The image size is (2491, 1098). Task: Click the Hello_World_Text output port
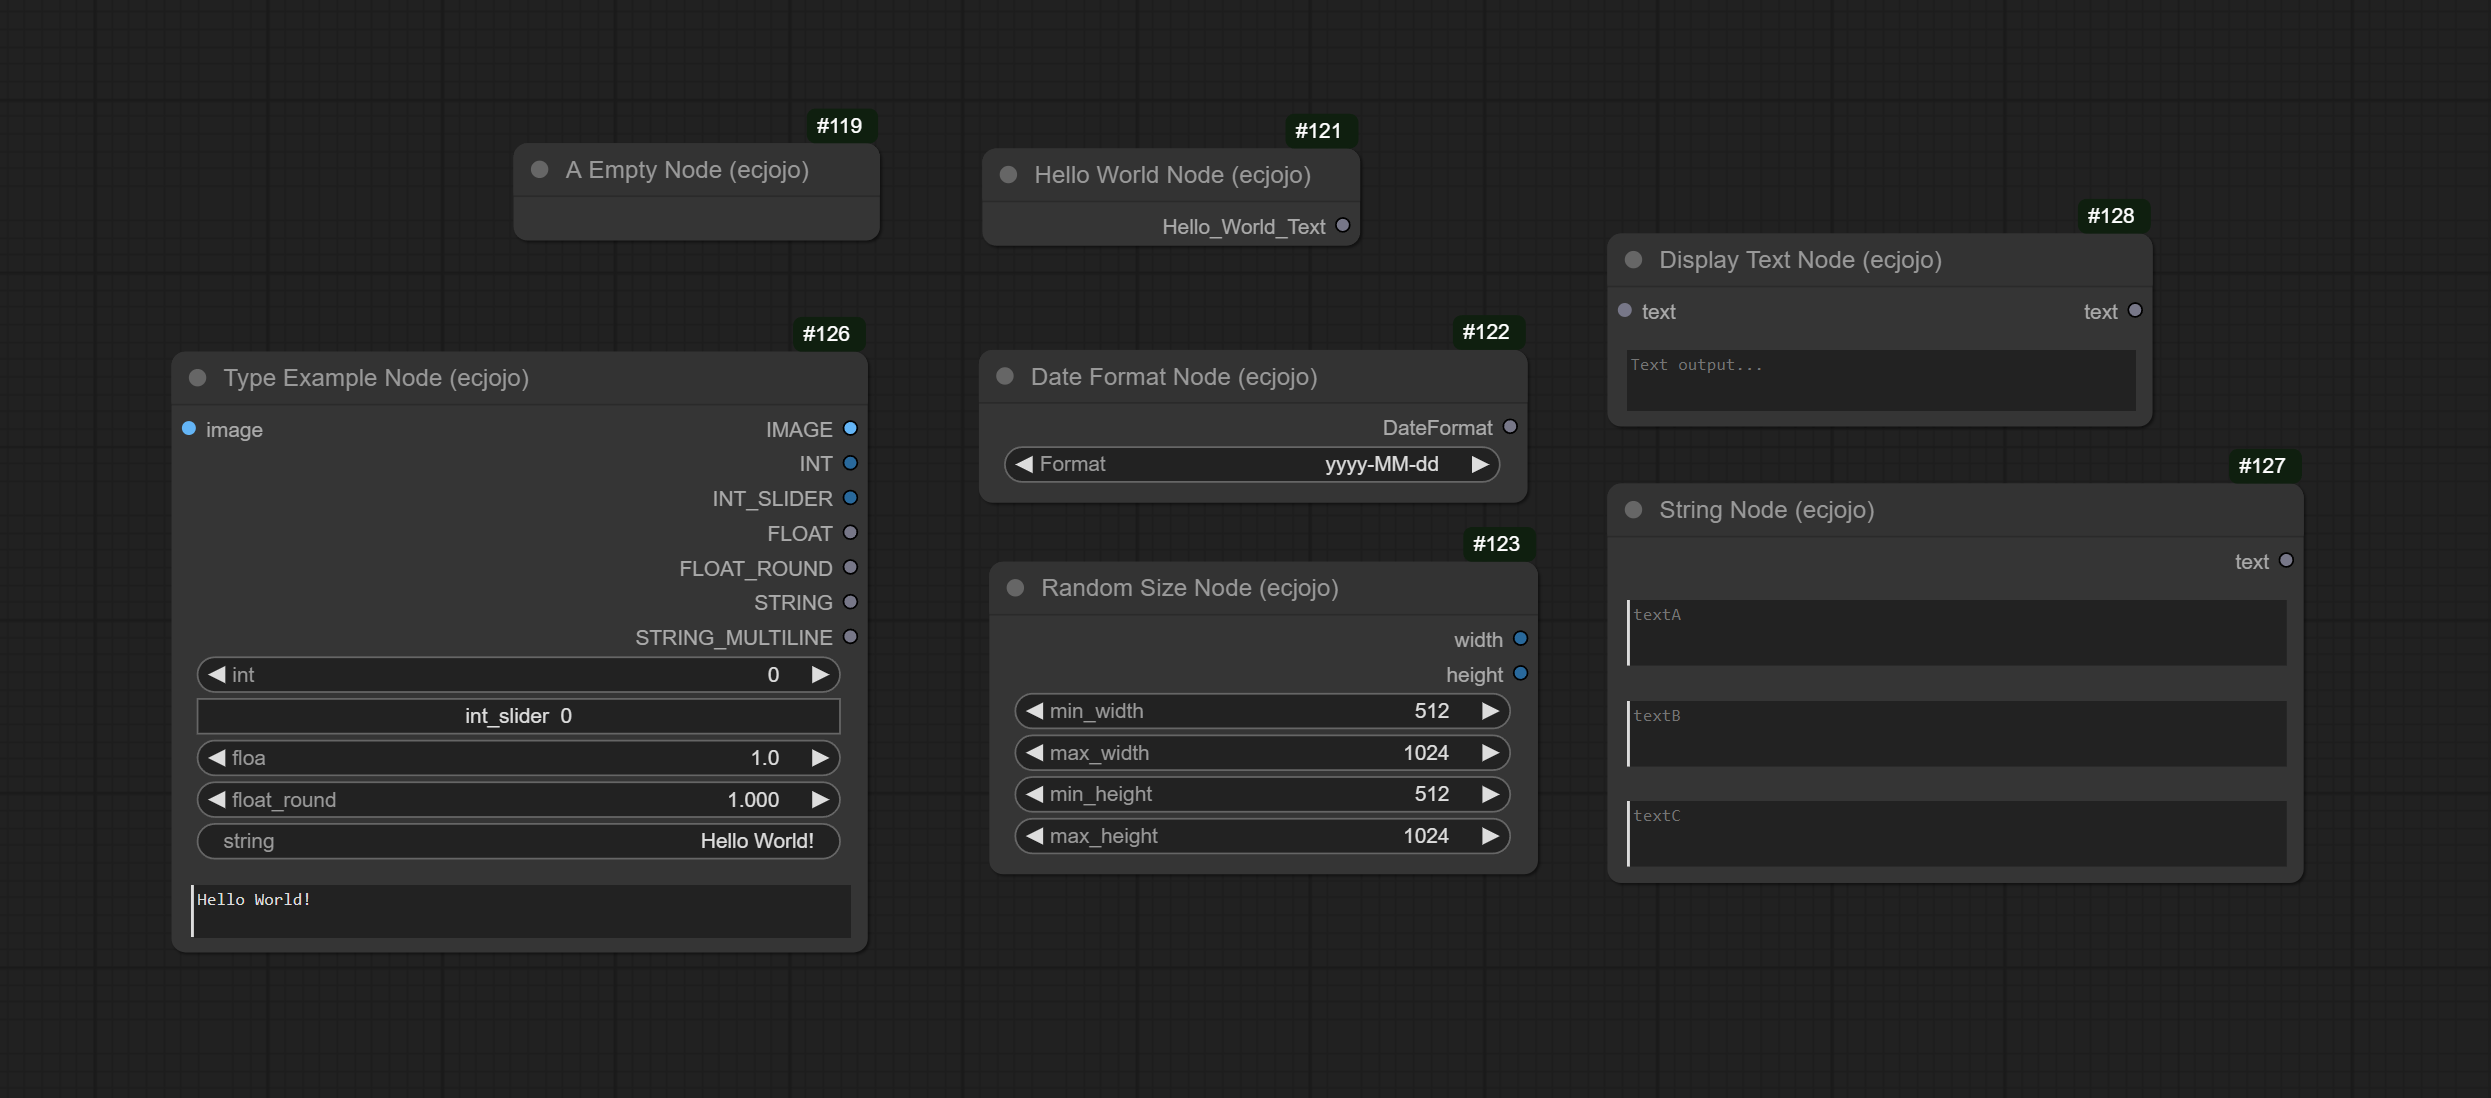point(1343,226)
